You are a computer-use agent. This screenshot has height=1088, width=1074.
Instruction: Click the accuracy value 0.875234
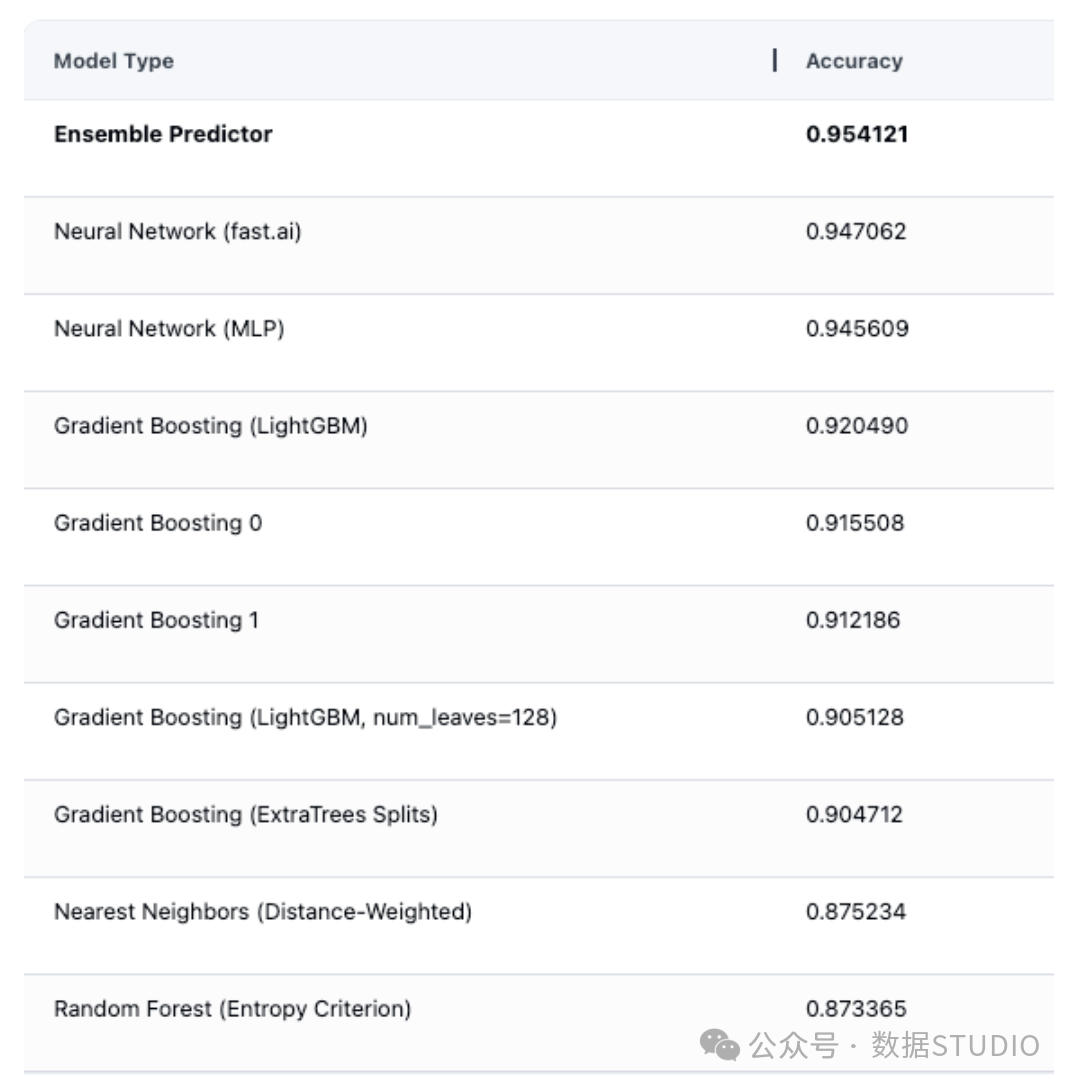(x=856, y=911)
